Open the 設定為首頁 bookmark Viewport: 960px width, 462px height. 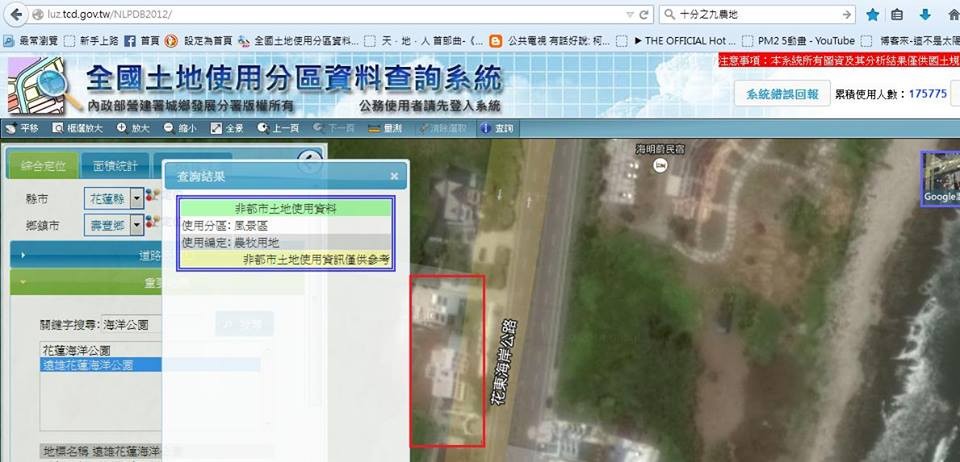point(198,41)
